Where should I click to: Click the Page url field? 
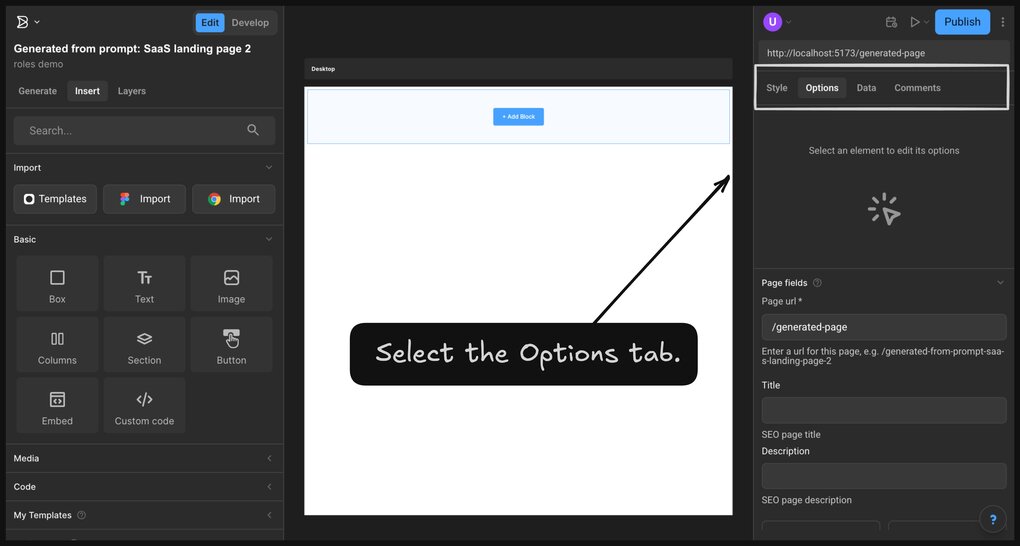pyautogui.click(x=884, y=327)
